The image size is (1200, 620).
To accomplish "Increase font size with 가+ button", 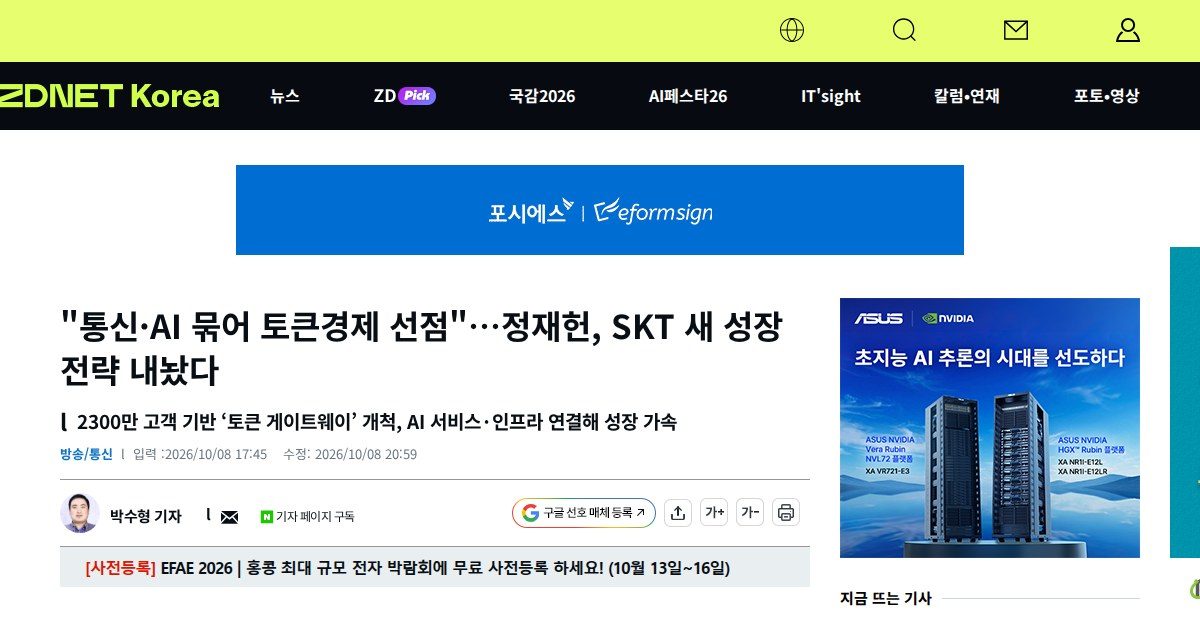I will 714,513.
